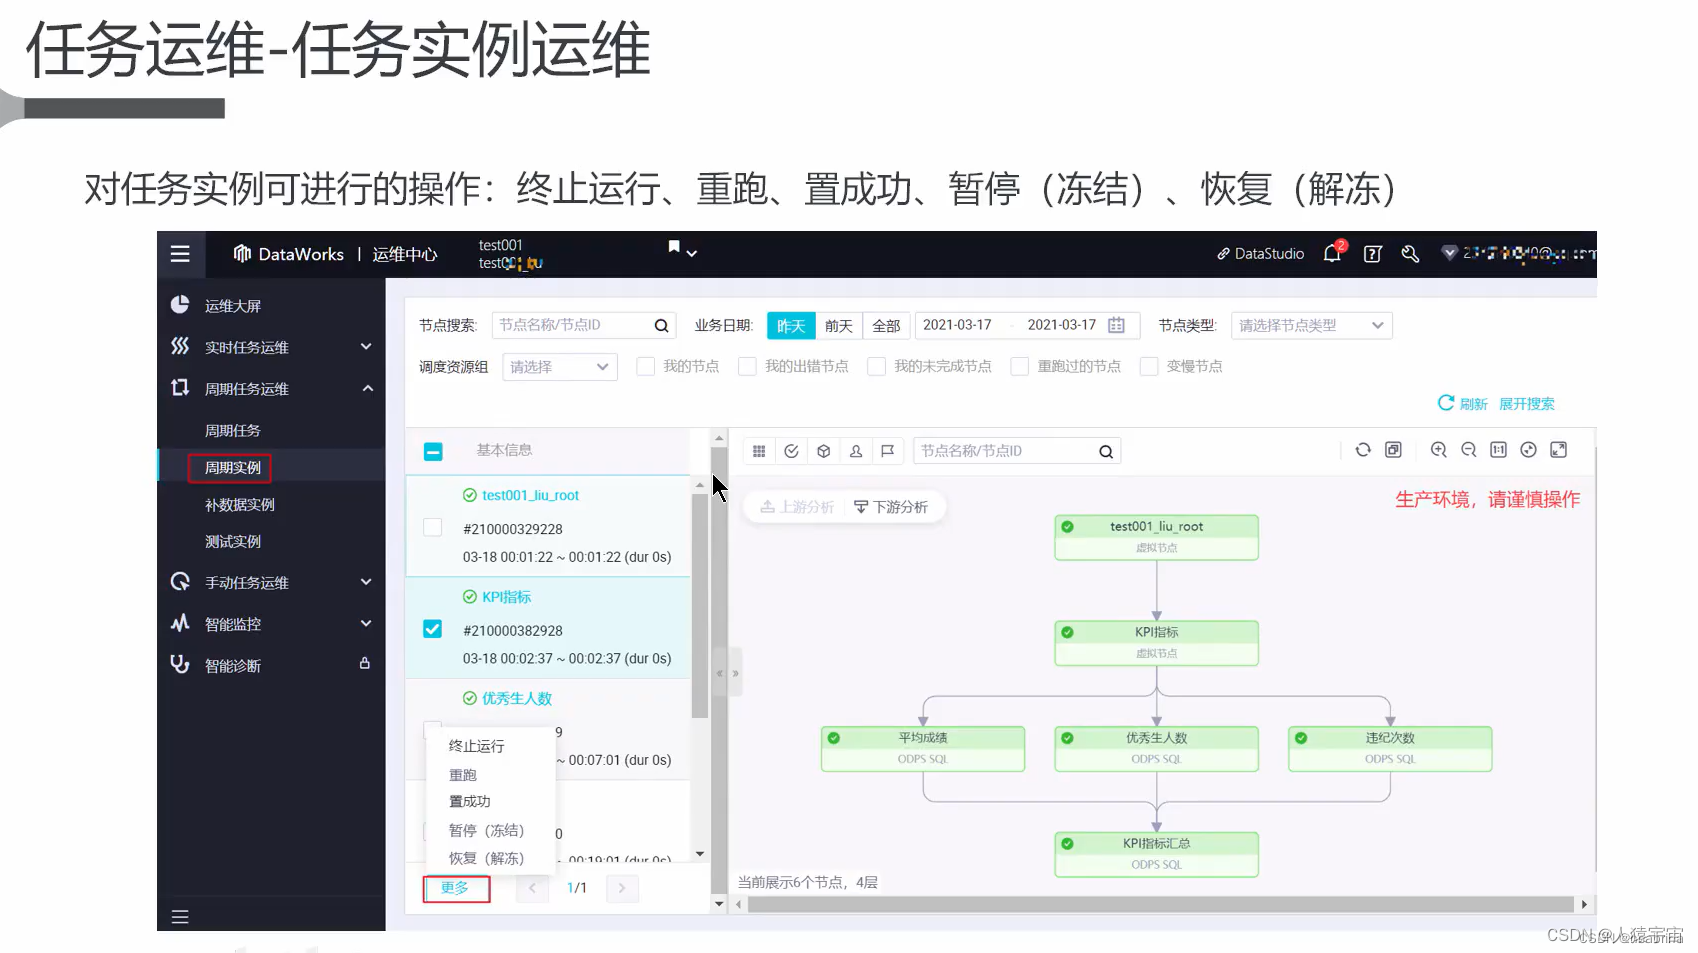Open the wrench settings icon in the top bar

click(1410, 253)
